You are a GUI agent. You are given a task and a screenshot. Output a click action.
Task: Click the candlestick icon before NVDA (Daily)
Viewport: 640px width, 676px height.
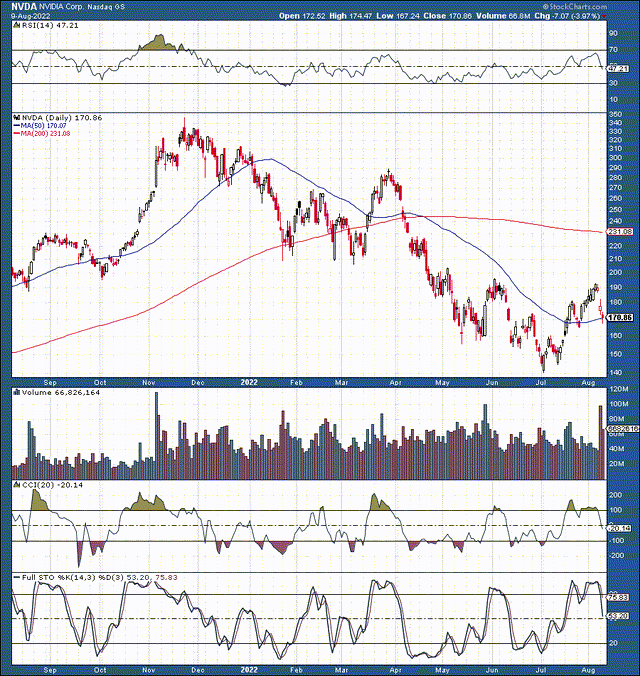point(17,117)
